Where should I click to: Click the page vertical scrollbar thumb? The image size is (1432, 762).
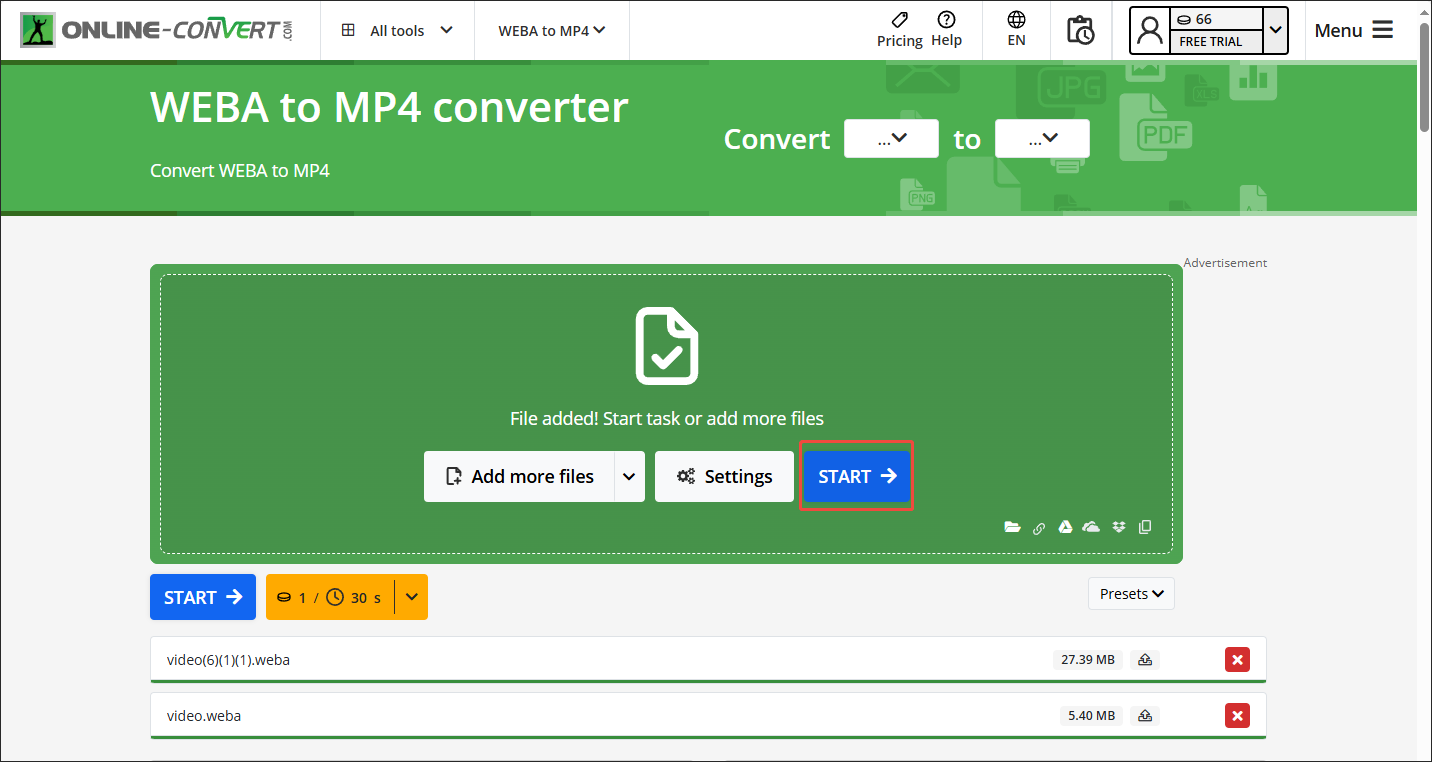[1424, 76]
